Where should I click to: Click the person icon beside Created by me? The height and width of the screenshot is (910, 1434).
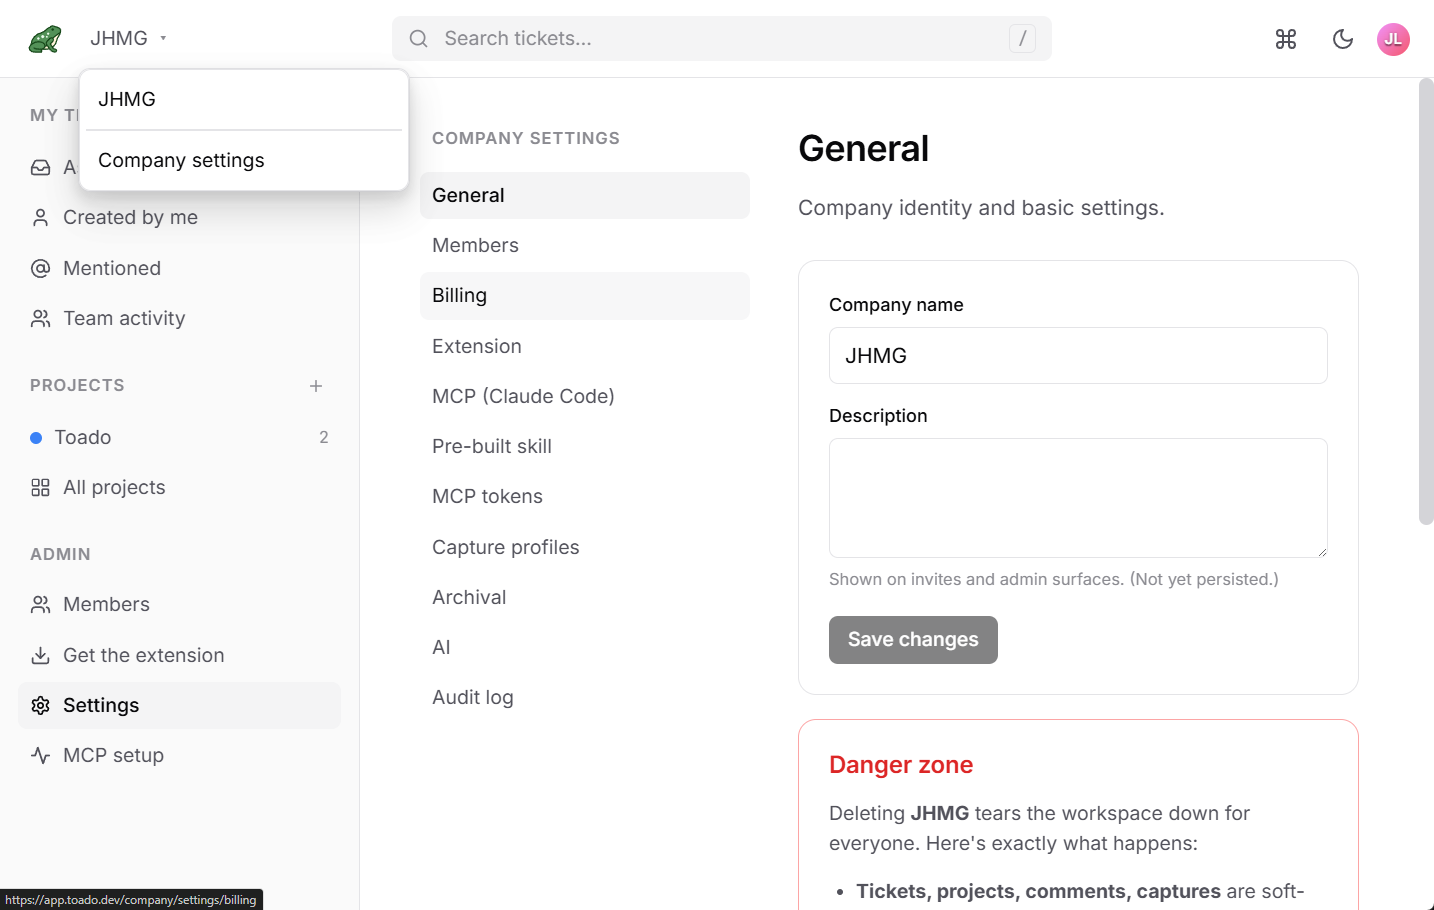[40, 217]
